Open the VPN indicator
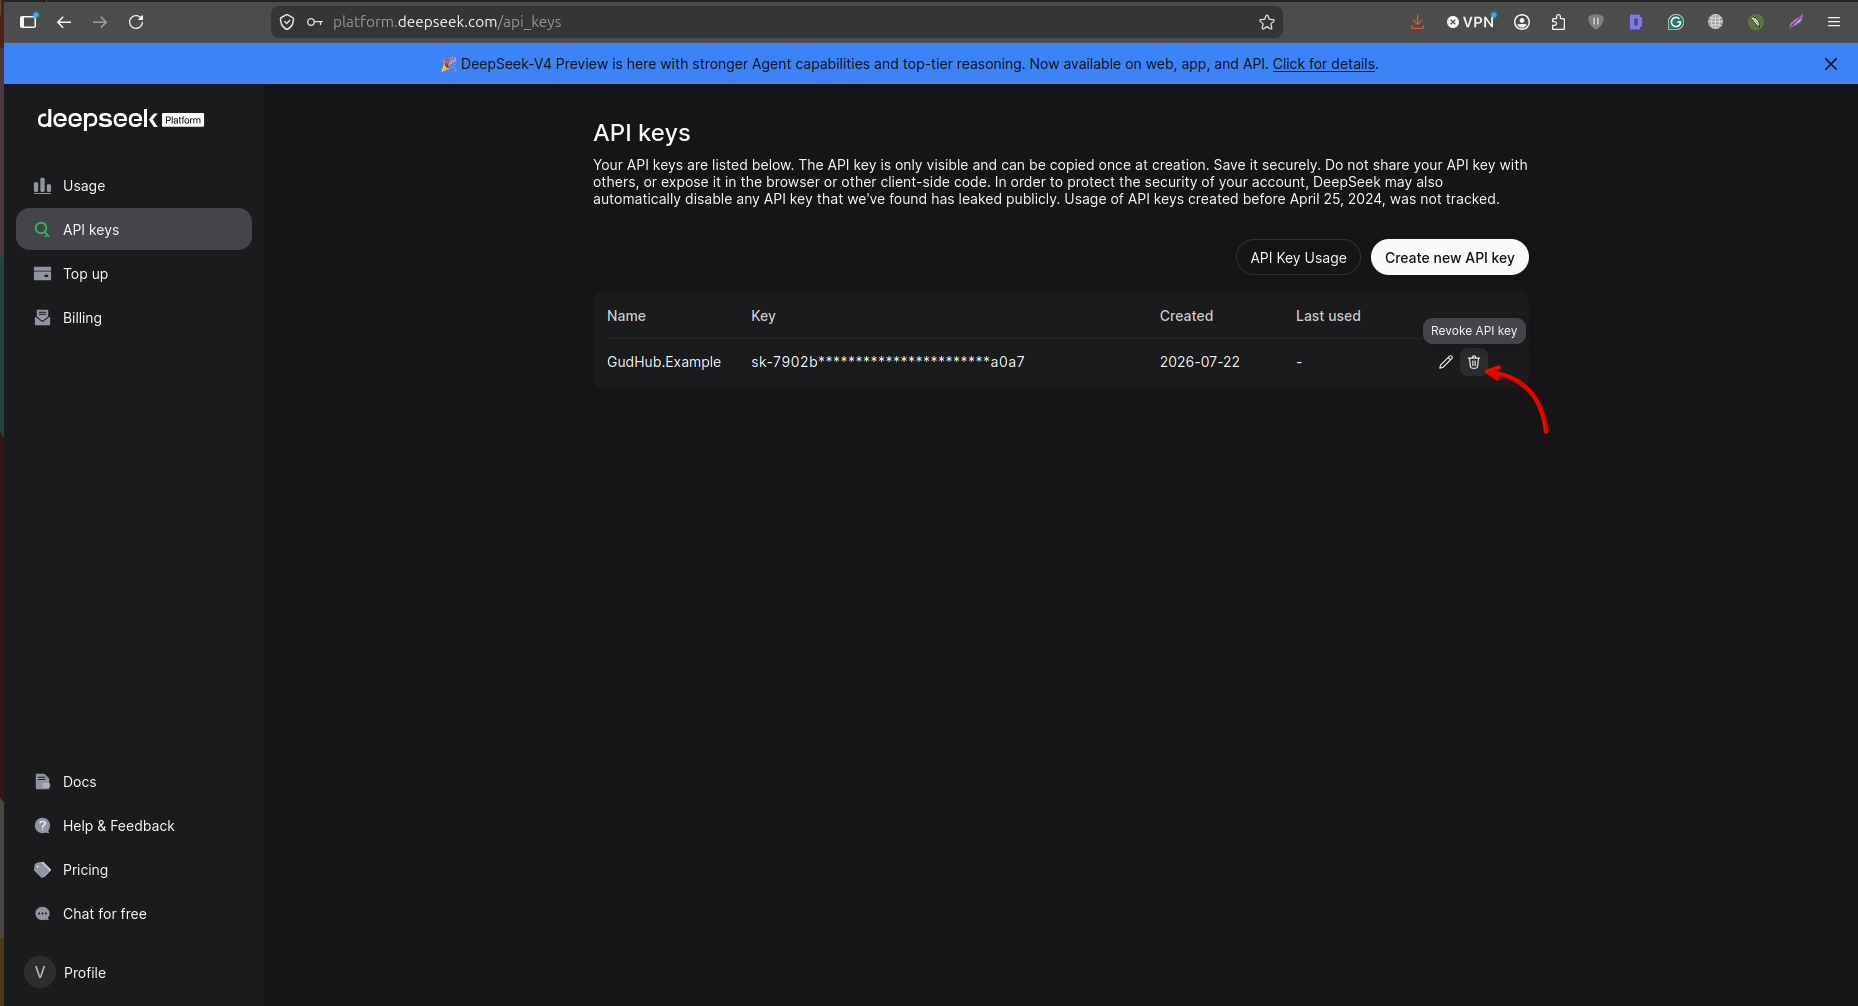Image resolution: width=1858 pixels, height=1006 pixels. (x=1471, y=22)
